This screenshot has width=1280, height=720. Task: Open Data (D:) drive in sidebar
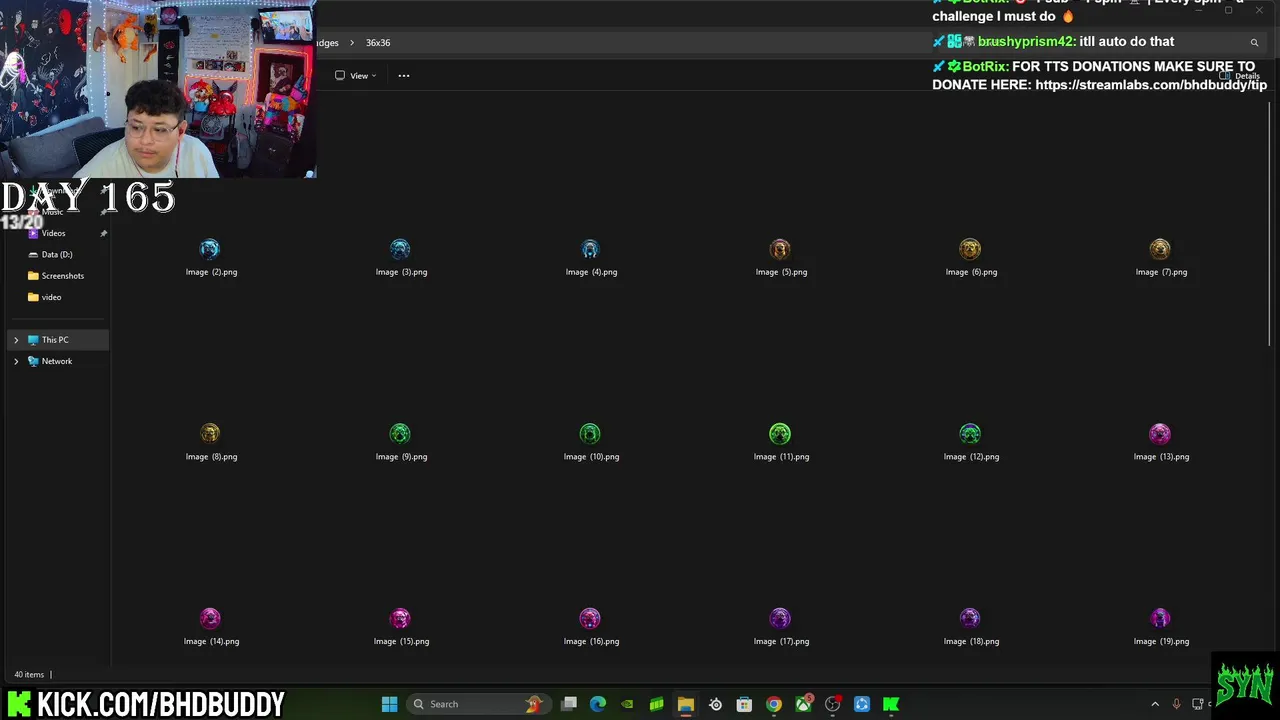point(56,254)
